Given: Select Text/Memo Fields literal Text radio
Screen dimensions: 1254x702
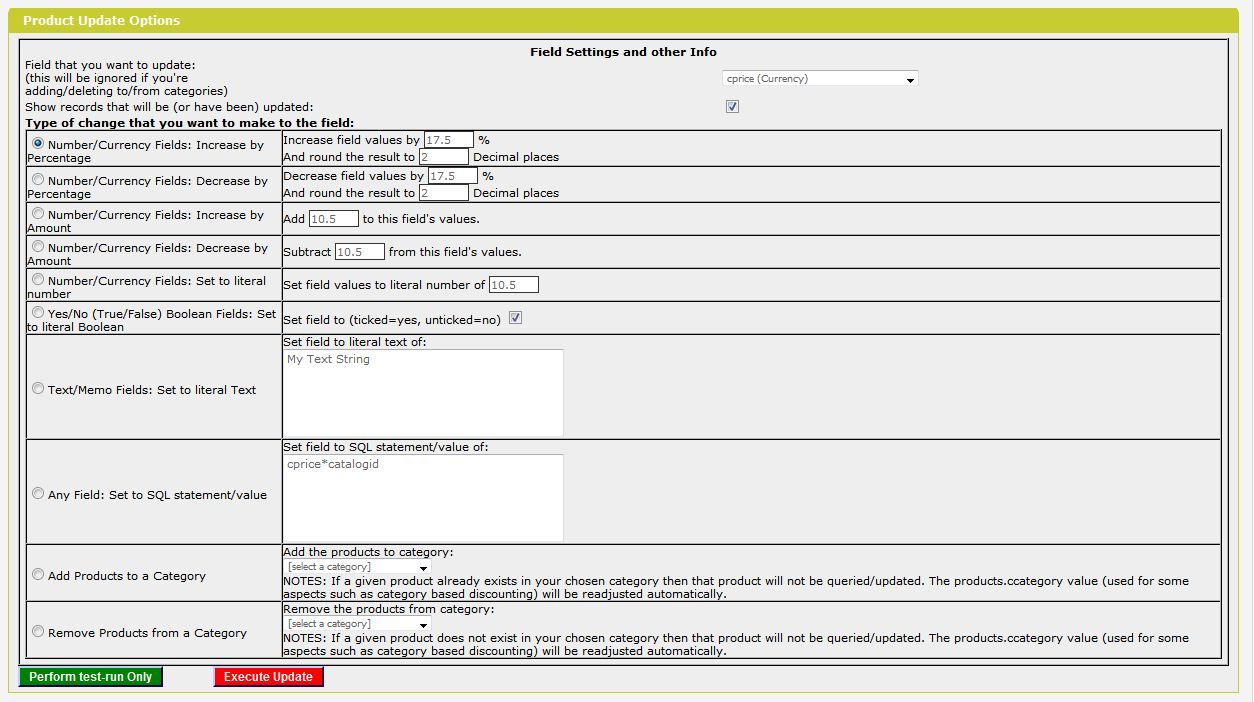Looking at the screenshot, I should (38, 389).
